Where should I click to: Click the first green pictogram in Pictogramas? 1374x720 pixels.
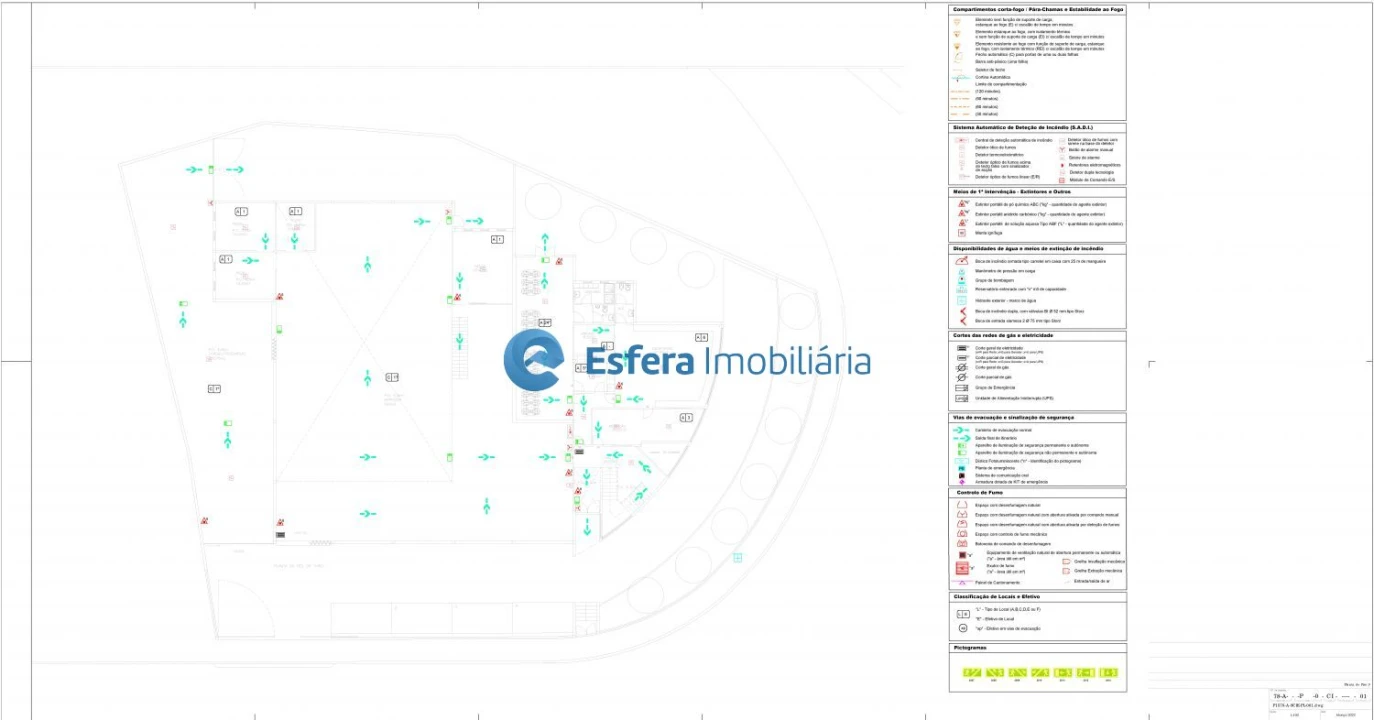coord(969,672)
